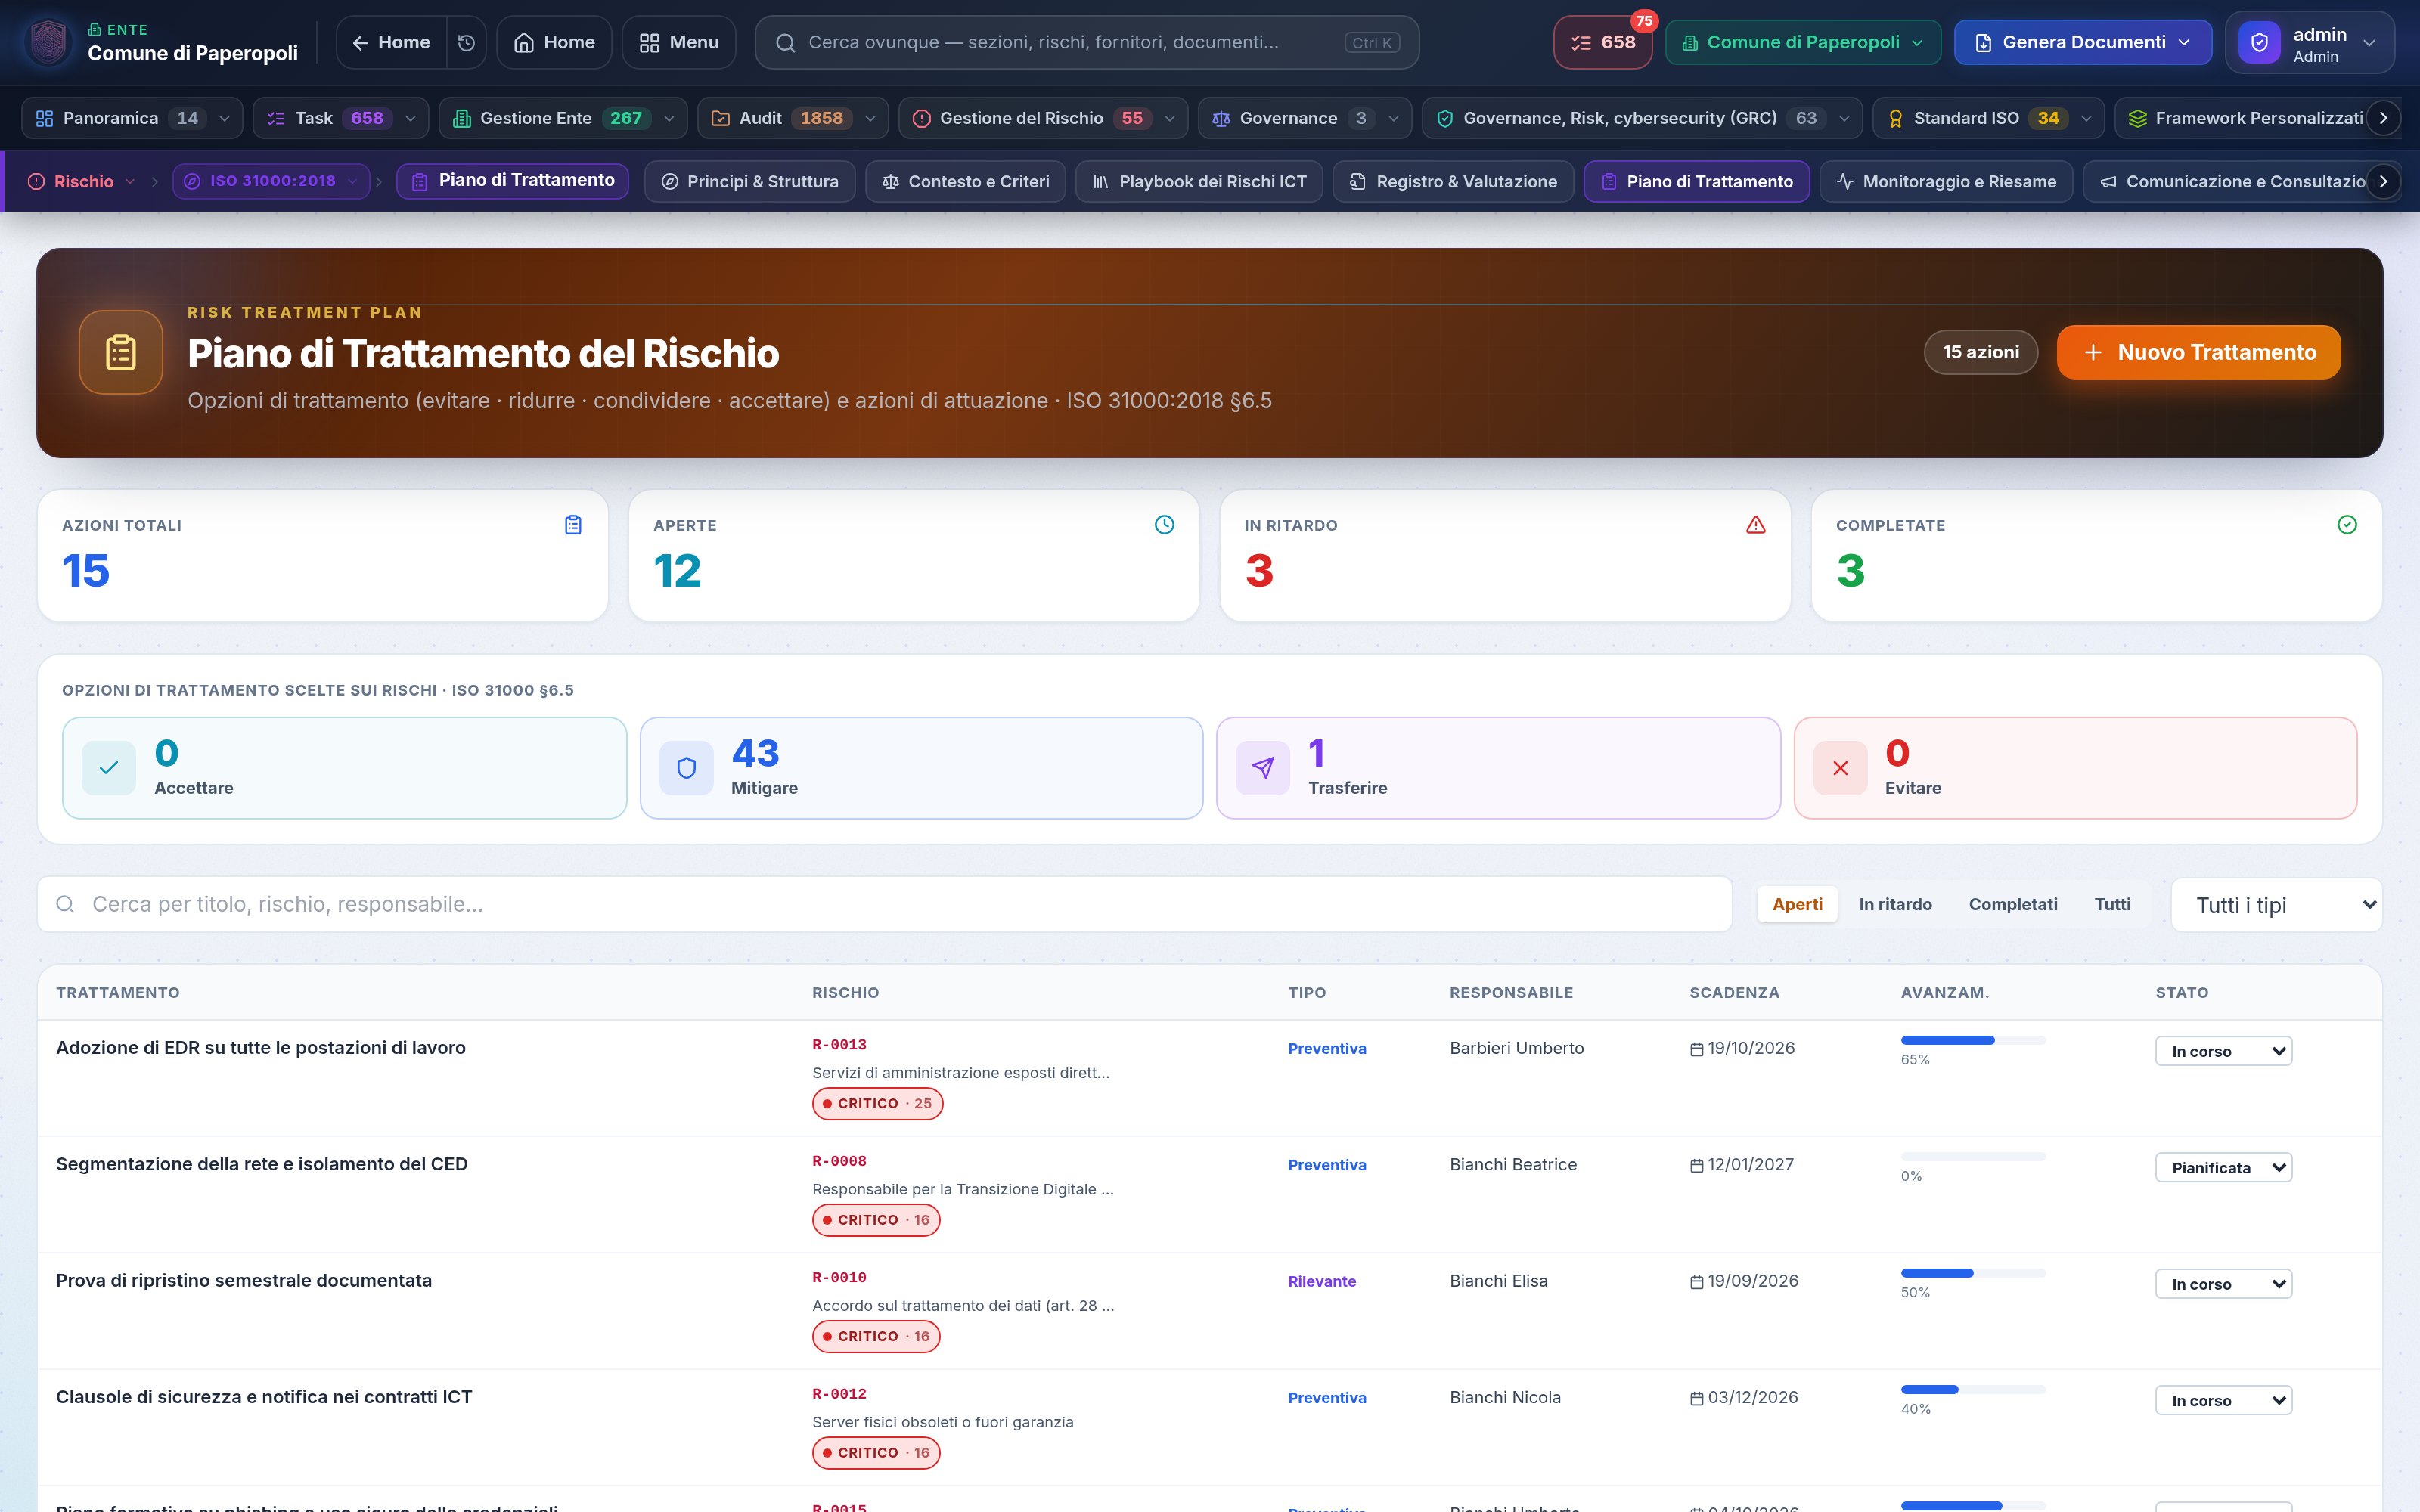Switch to Monitoraggio e Riesame tab
Image resolution: width=2420 pixels, height=1512 pixels.
(x=1946, y=181)
